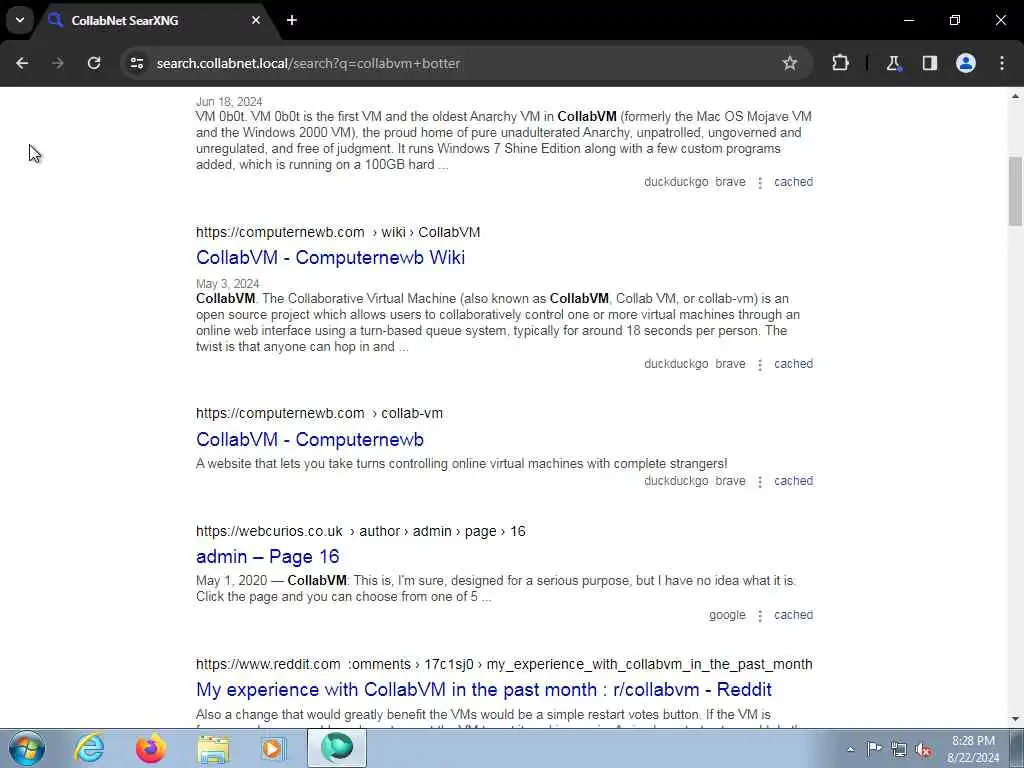Show hidden system tray icons
The width and height of the screenshot is (1024, 768).
point(850,749)
